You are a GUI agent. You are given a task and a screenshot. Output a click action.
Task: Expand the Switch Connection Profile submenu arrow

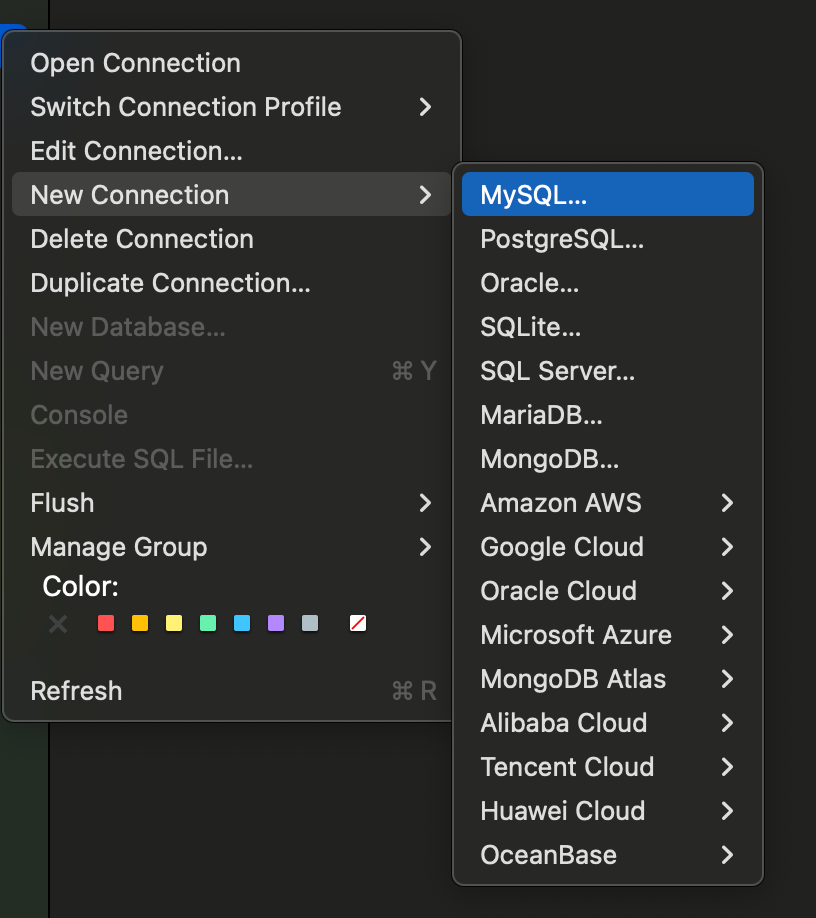(x=425, y=107)
